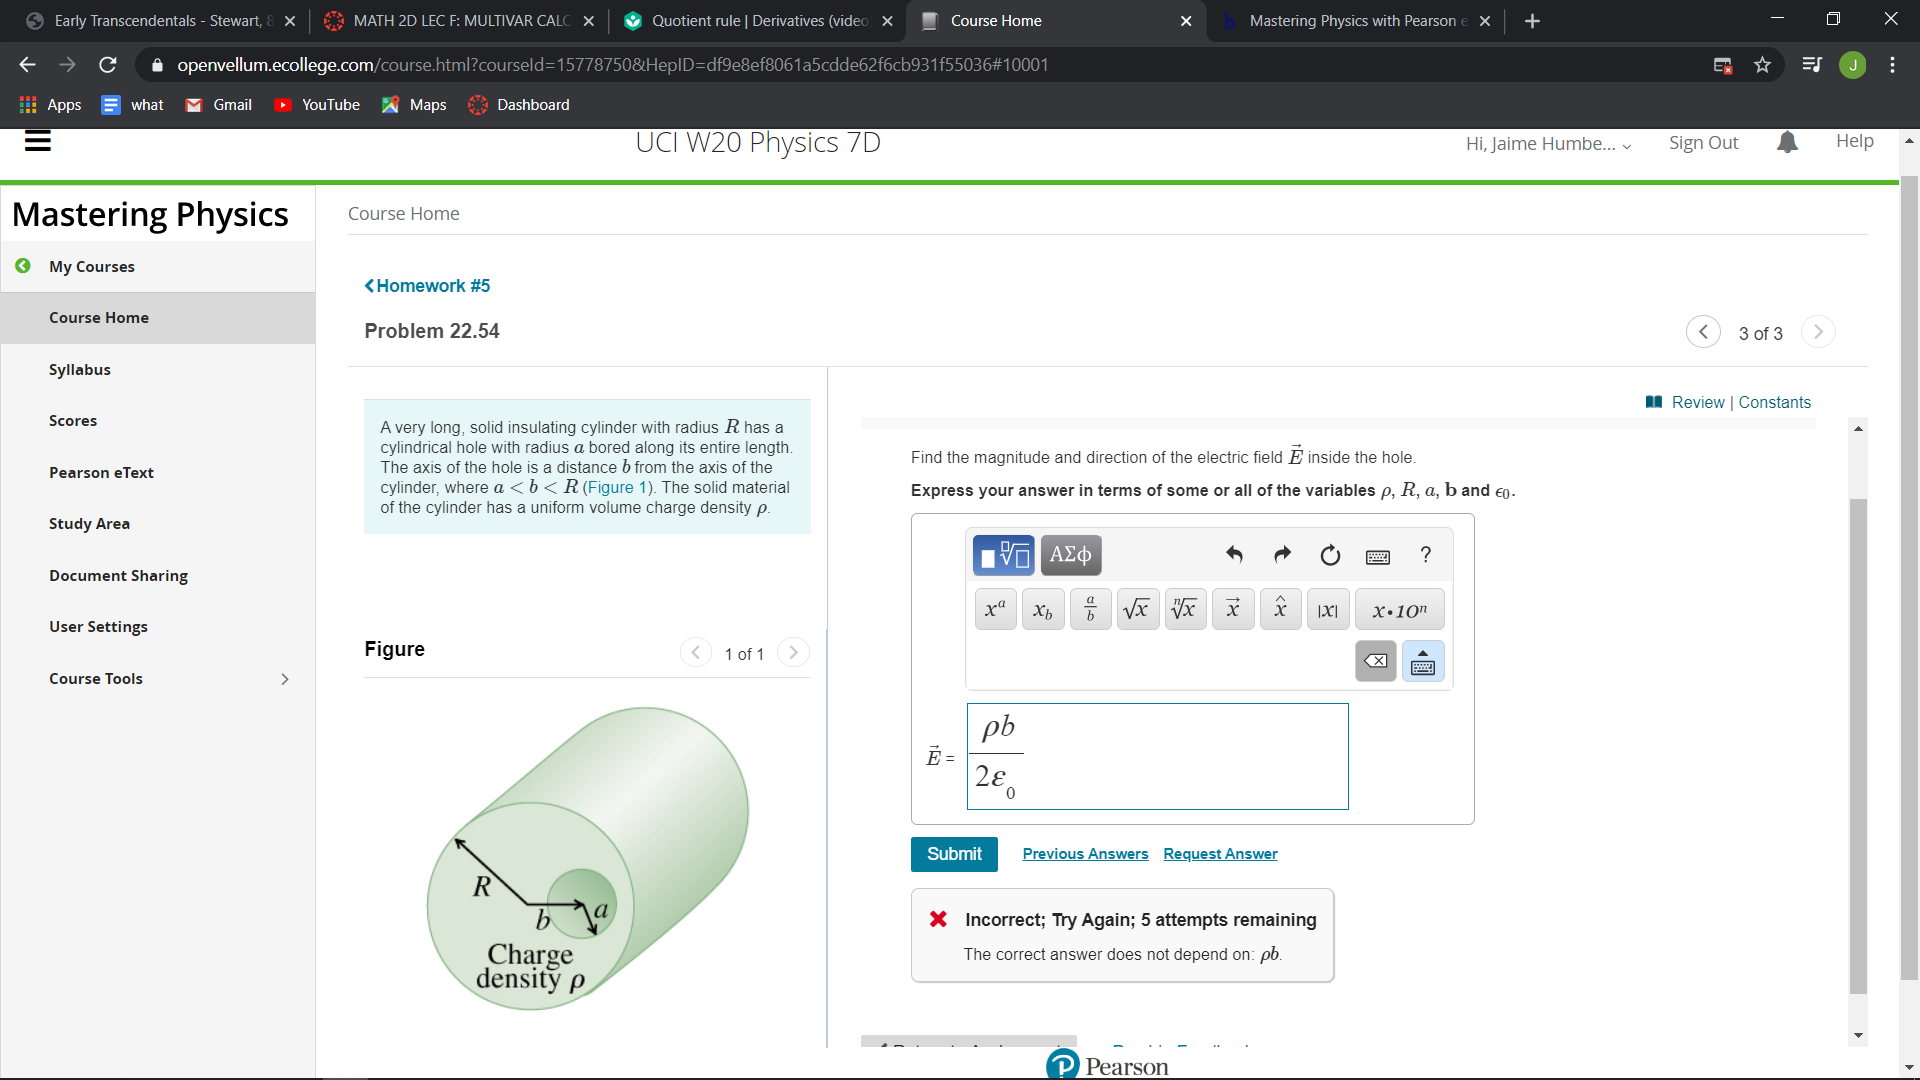
Task: Collapse to previous problem using left chevron
Action: tap(1702, 332)
